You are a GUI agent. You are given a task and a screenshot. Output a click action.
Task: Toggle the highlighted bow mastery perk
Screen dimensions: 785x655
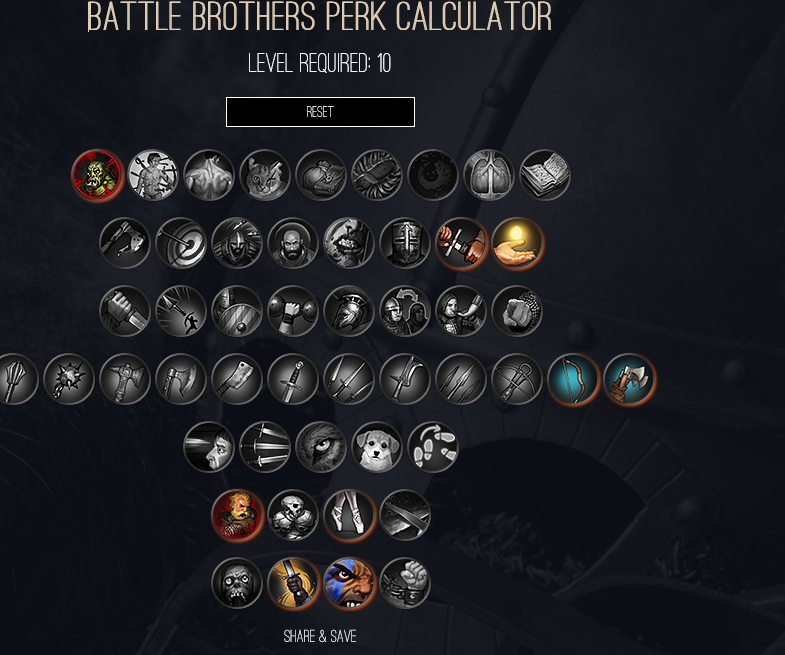pos(573,379)
